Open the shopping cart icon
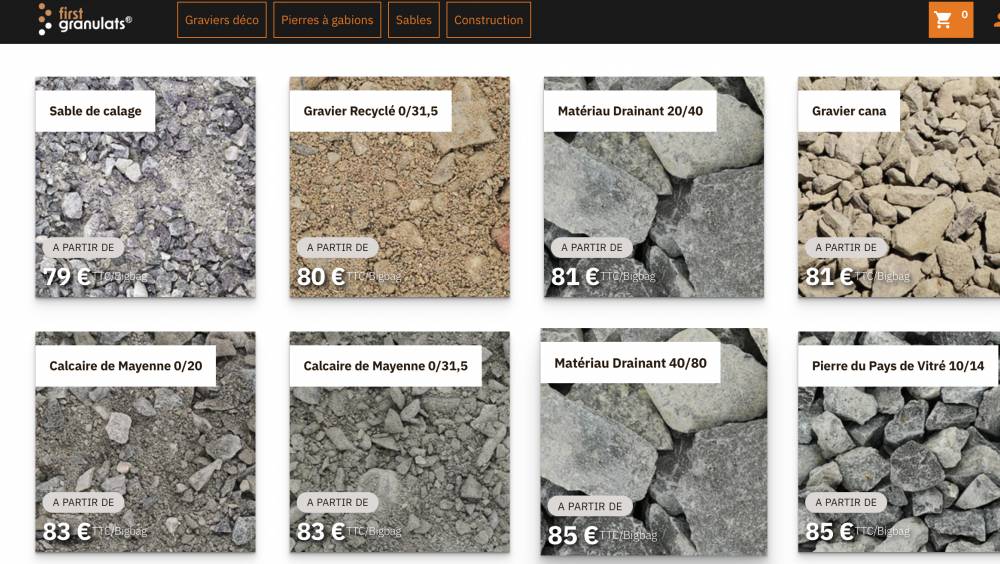This screenshot has width=1000, height=564. pyautogui.click(x=950, y=20)
